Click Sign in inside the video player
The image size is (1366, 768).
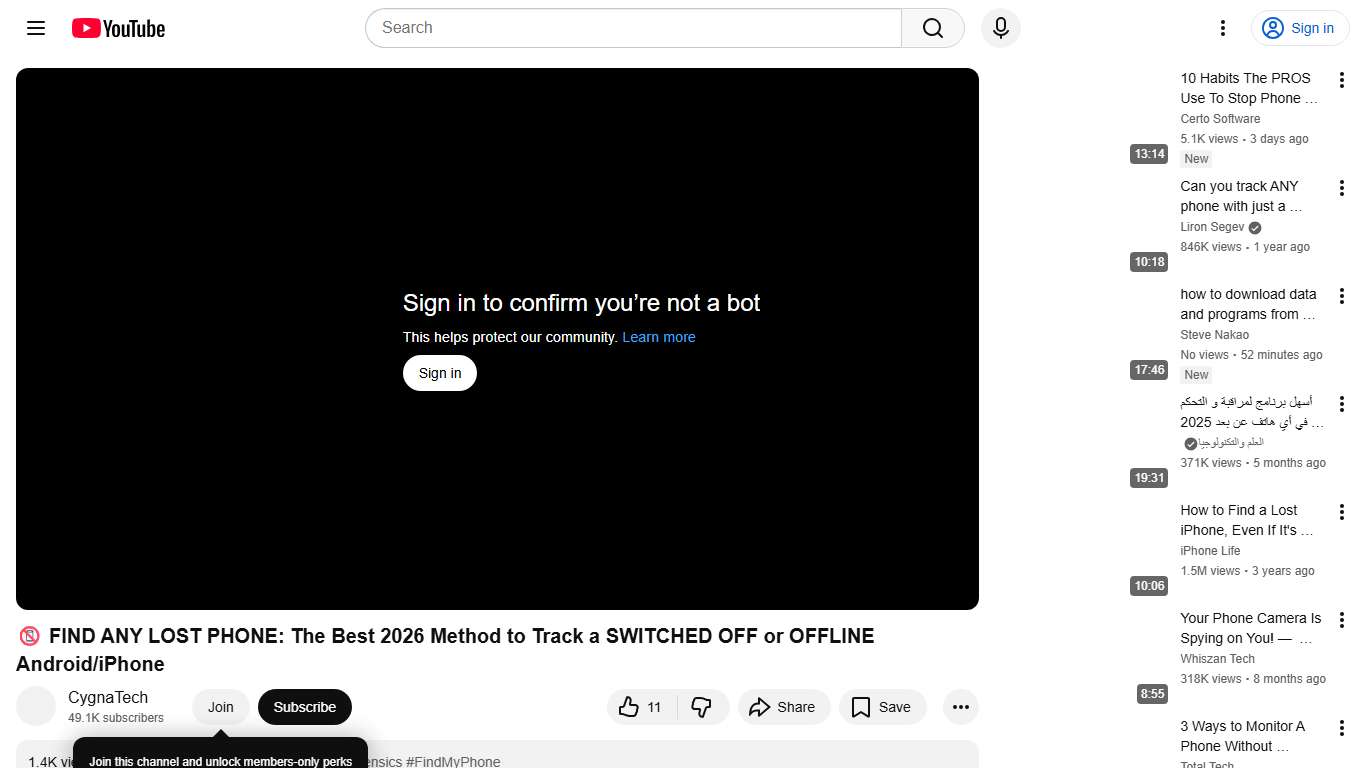(x=439, y=372)
